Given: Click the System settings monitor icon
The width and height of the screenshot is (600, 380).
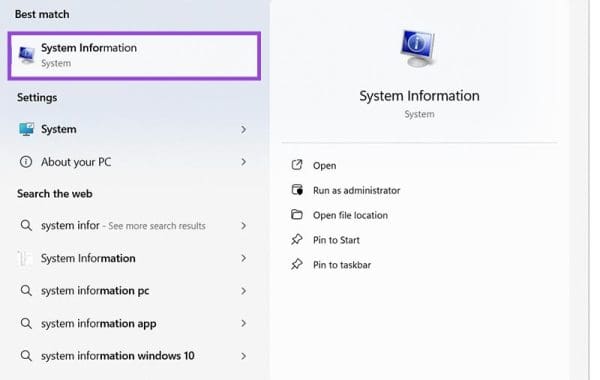Looking at the screenshot, I should pos(26,129).
